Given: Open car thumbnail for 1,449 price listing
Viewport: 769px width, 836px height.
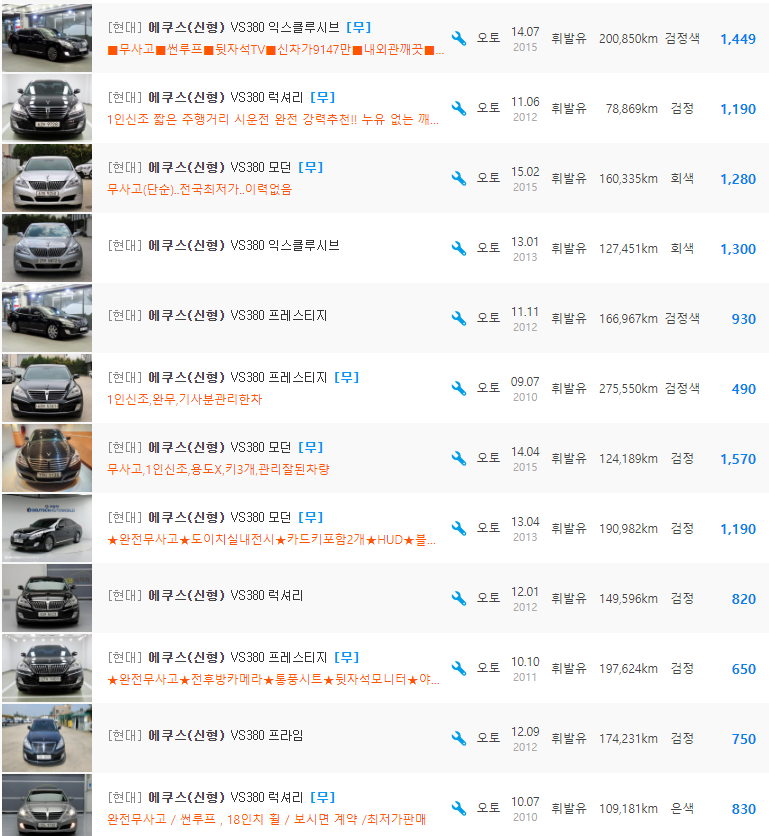Looking at the screenshot, I should tap(47, 38).
